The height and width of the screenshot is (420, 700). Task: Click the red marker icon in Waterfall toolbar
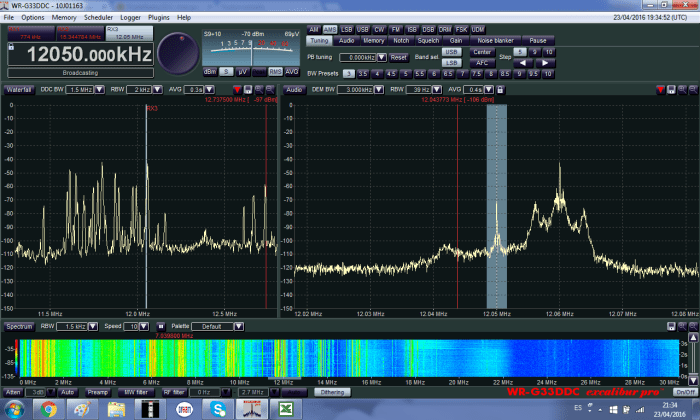coord(235,89)
